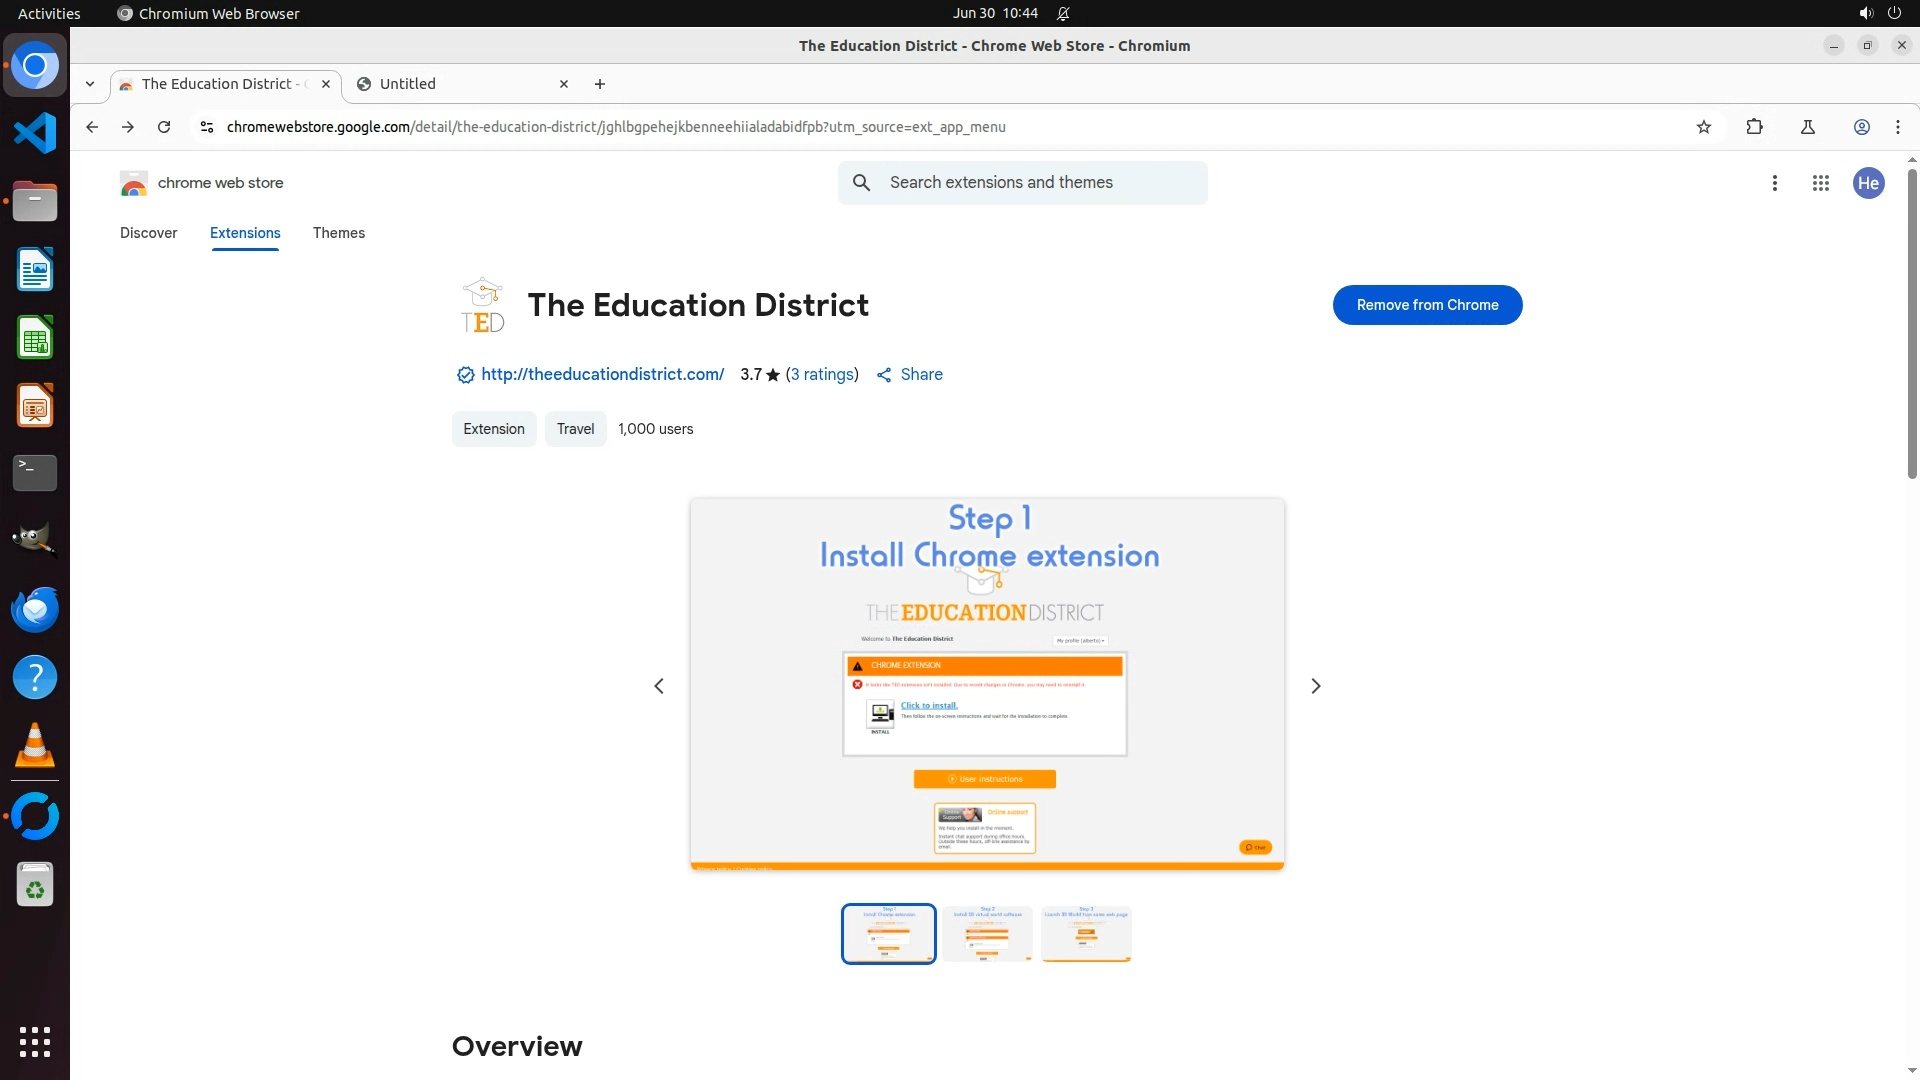Screen dimensions: 1920x1080
Task: Switch to the Themes tab
Action: point(338,233)
